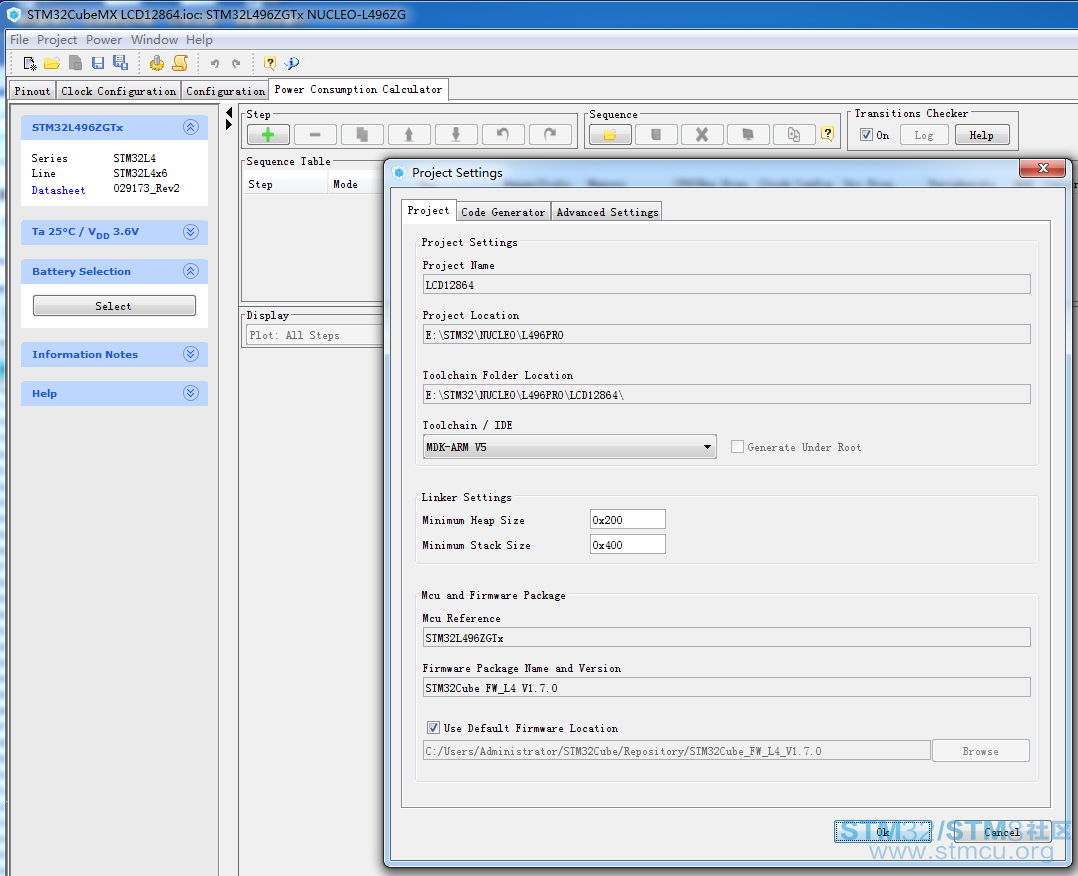Image resolution: width=1078 pixels, height=876 pixels.
Task: Click the Project Name field LCD12864
Action: 726,285
